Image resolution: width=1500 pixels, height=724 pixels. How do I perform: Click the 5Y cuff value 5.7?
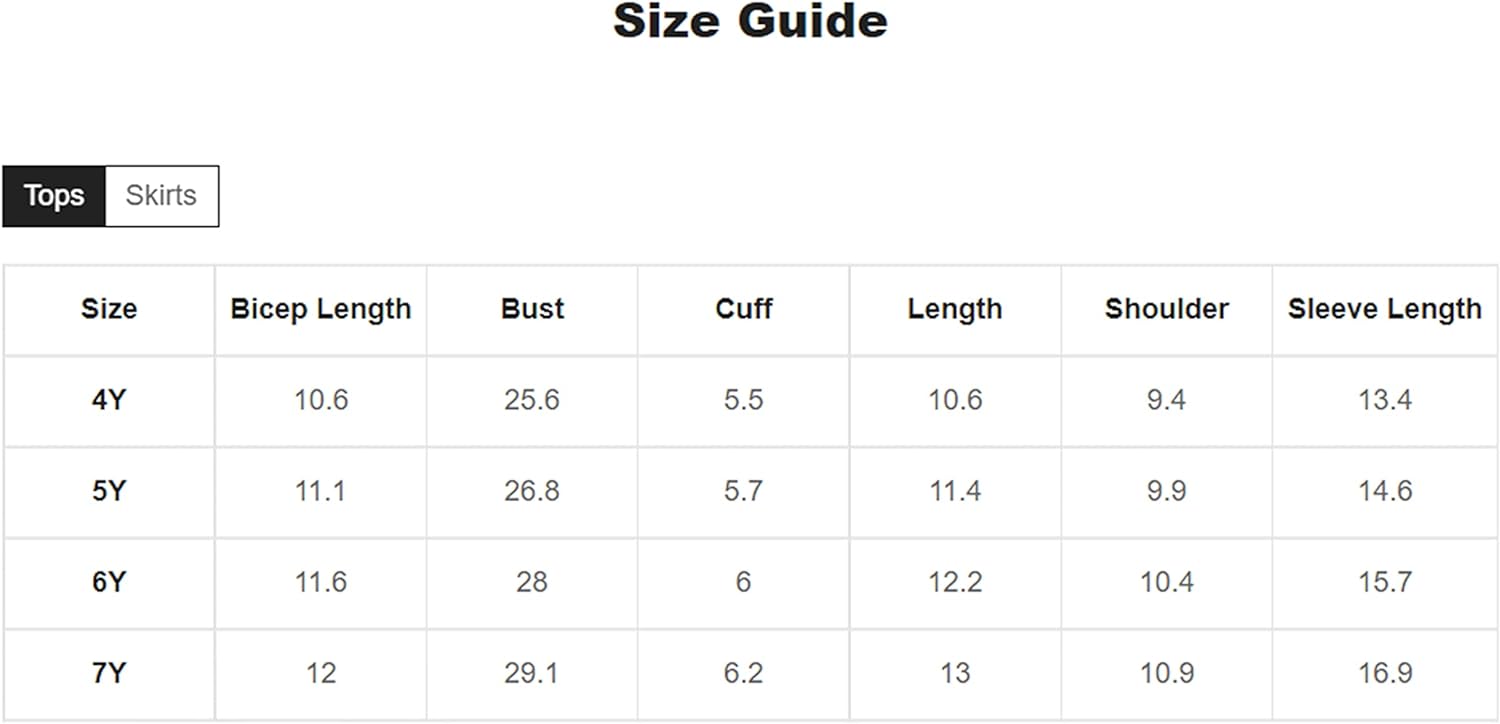(x=744, y=491)
